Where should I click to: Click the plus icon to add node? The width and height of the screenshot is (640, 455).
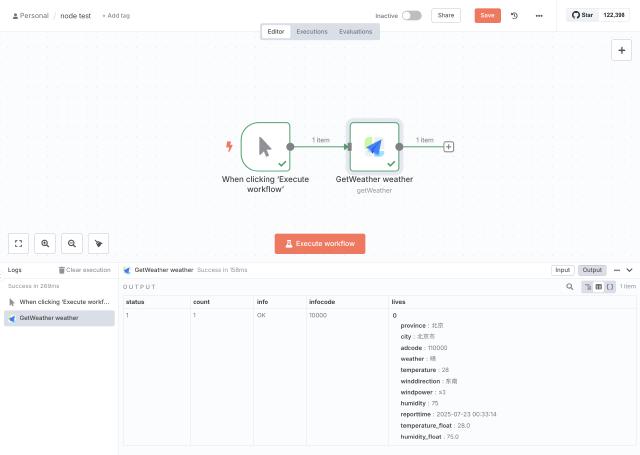coord(619,51)
